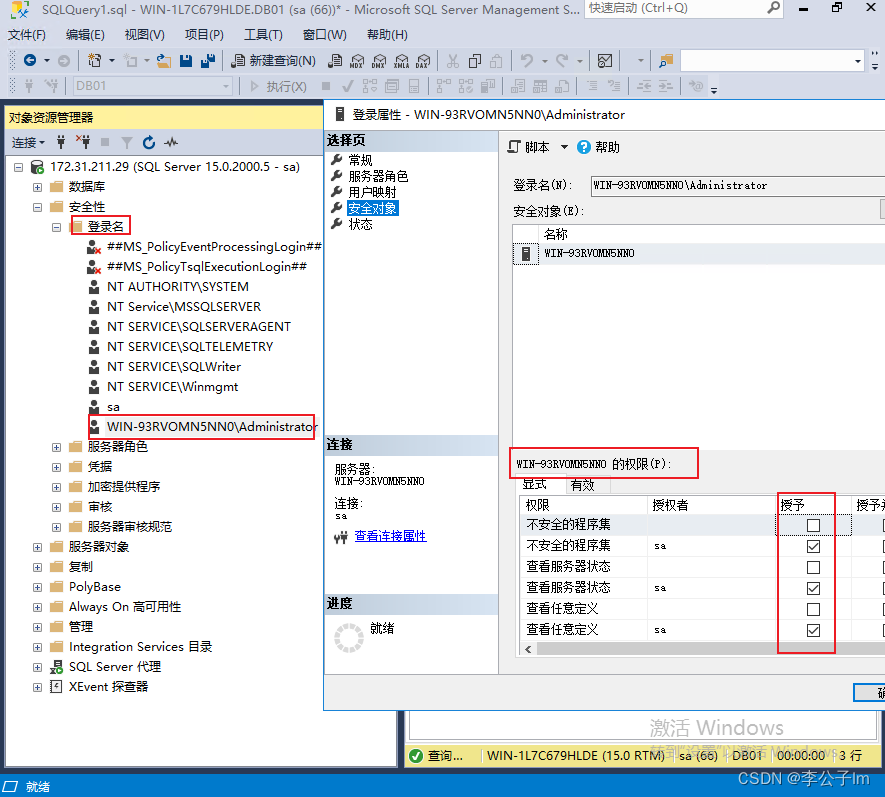Check 授予 for 不安全的程序集 without grantor
The image size is (885, 797).
(813, 526)
